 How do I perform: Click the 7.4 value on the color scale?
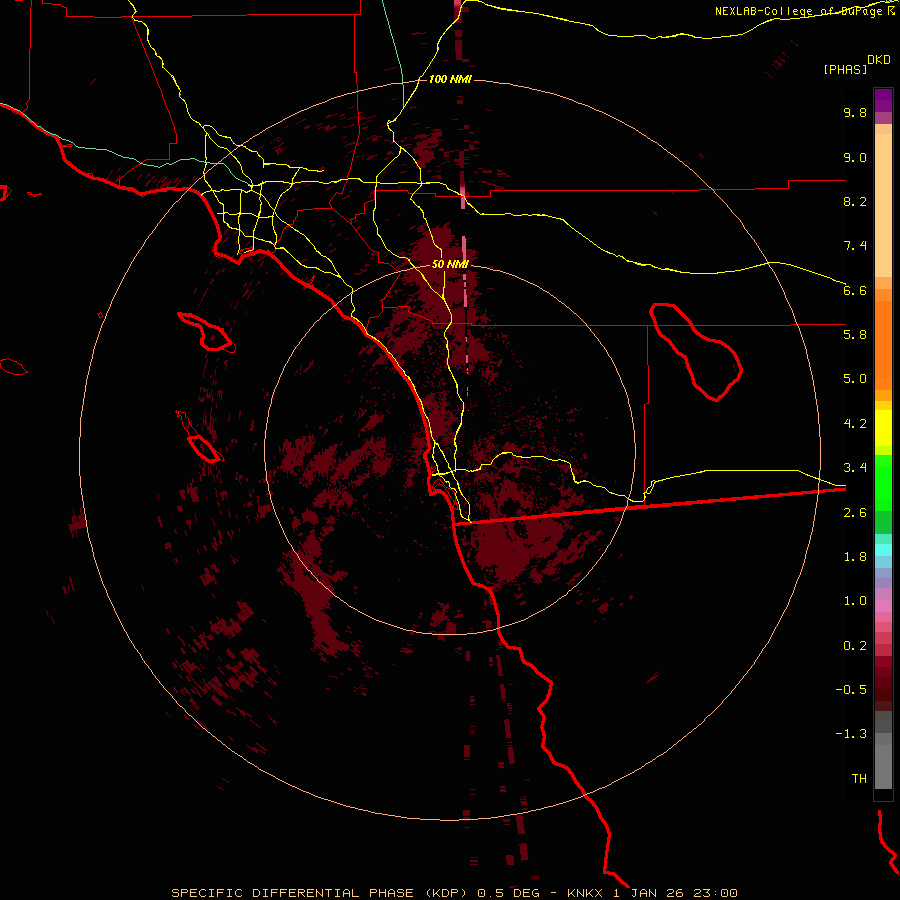click(x=855, y=246)
